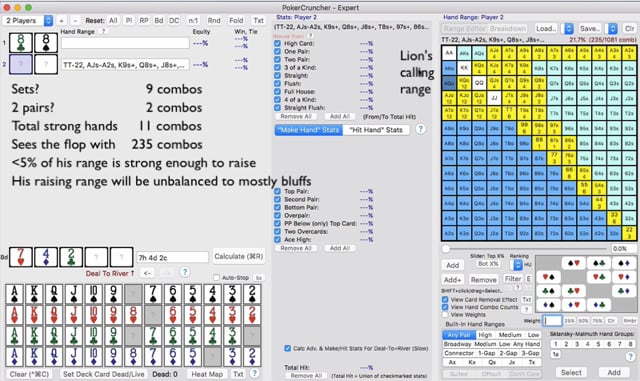Enable the Auto-Stop checkbox
640x381 pixels.
216,278
